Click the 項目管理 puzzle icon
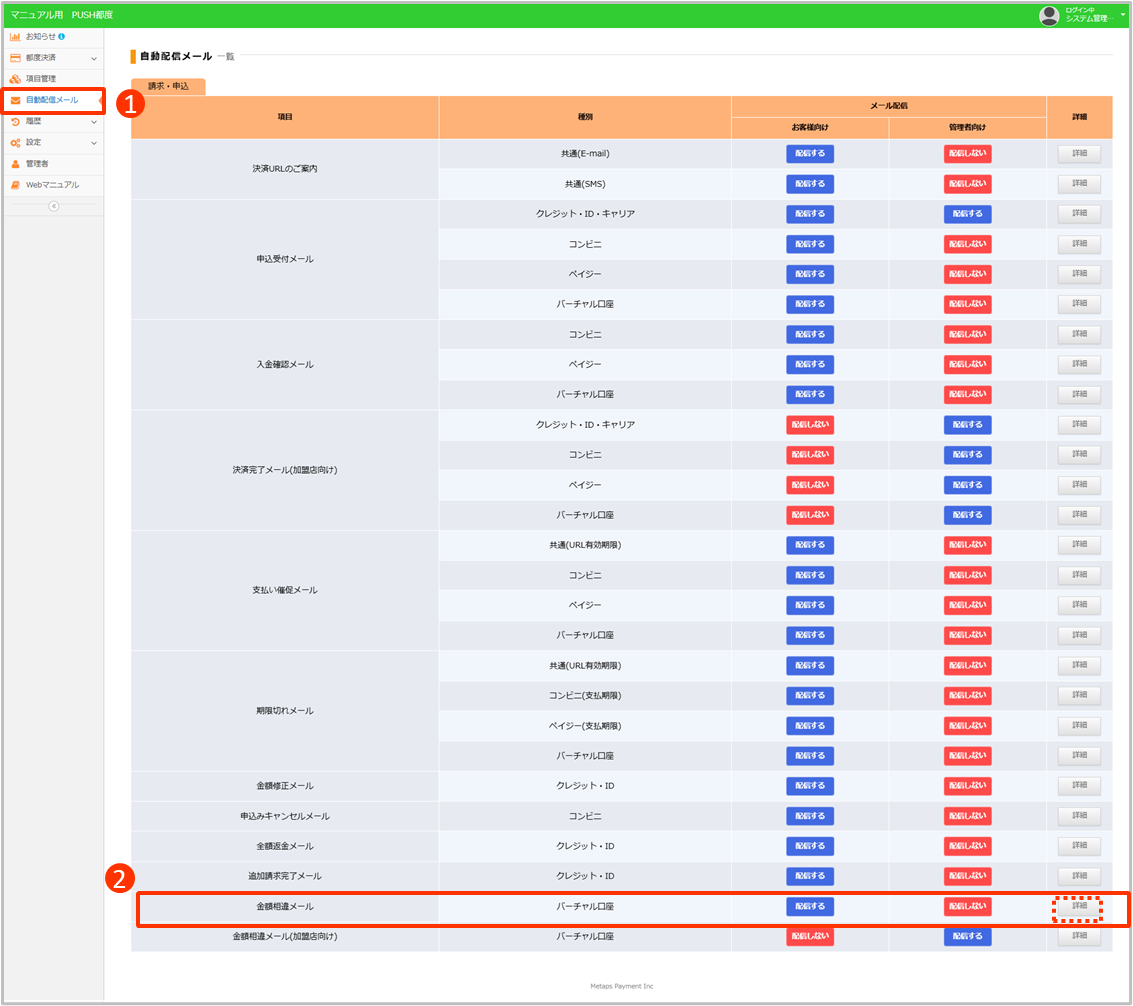The height and width of the screenshot is (1006, 1133). pos(17,78)
